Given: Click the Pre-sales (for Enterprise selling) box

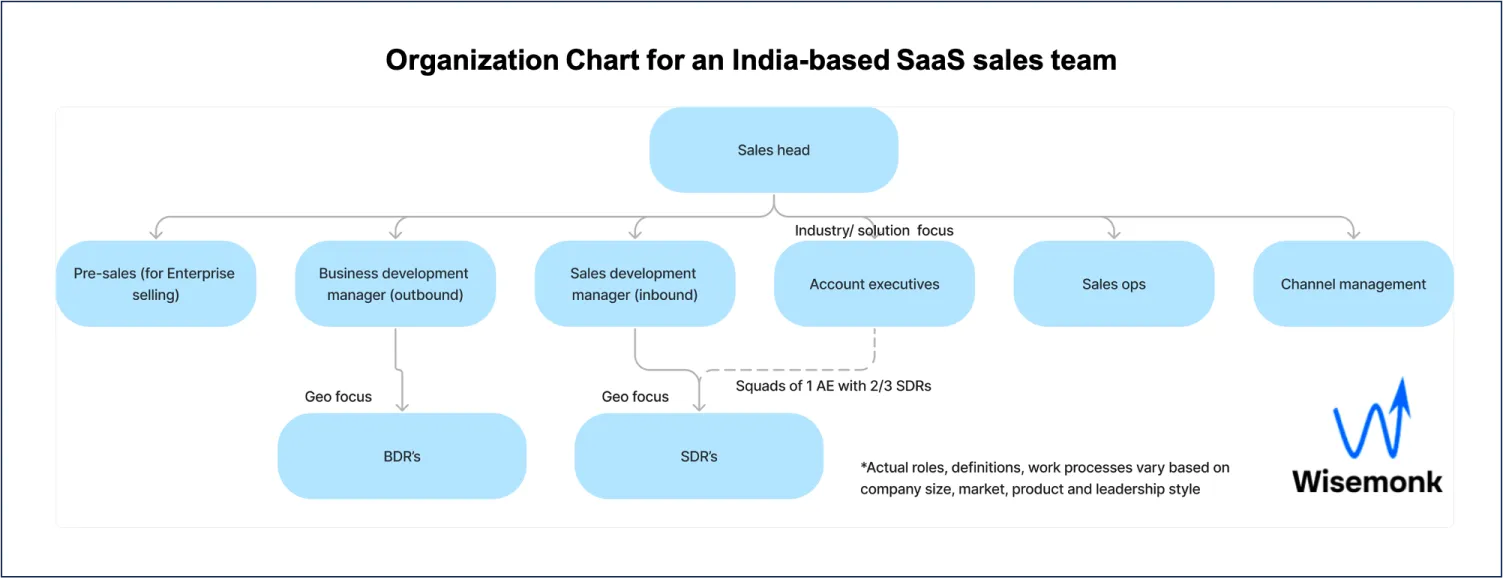Looking at the screenshot, I should click(156, 283).
